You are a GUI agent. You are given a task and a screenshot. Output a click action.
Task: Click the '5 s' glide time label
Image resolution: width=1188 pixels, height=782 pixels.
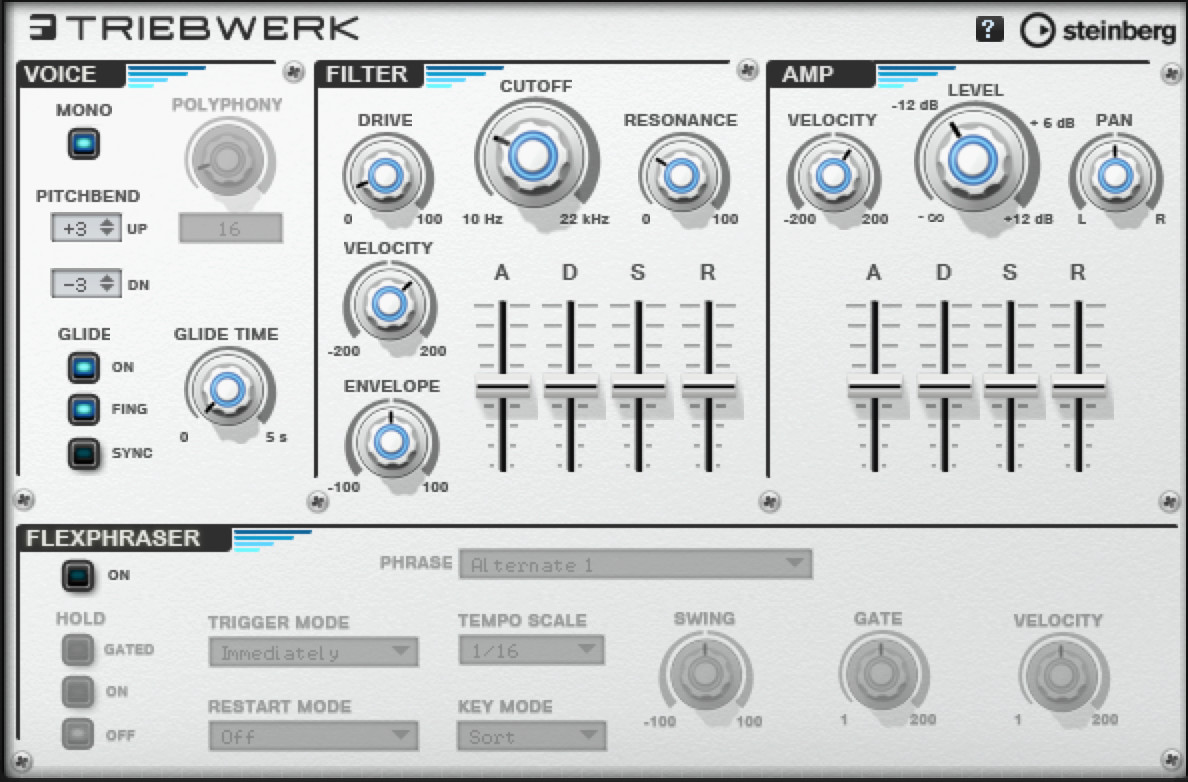tap(277, 437)
